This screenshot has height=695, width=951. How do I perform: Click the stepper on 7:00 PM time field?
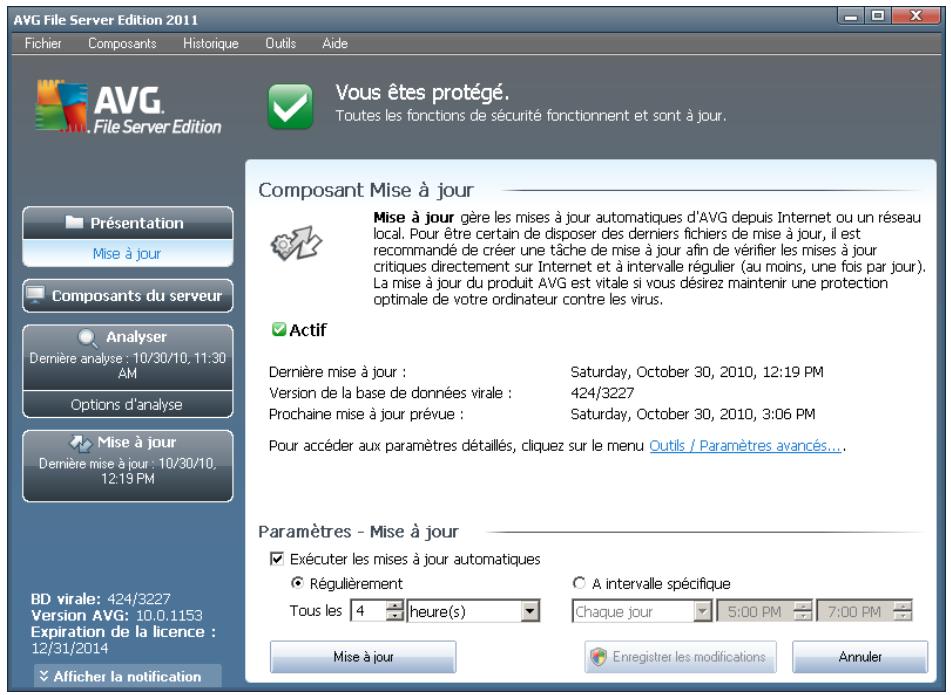pyautogui.click(x=902, y=611)
